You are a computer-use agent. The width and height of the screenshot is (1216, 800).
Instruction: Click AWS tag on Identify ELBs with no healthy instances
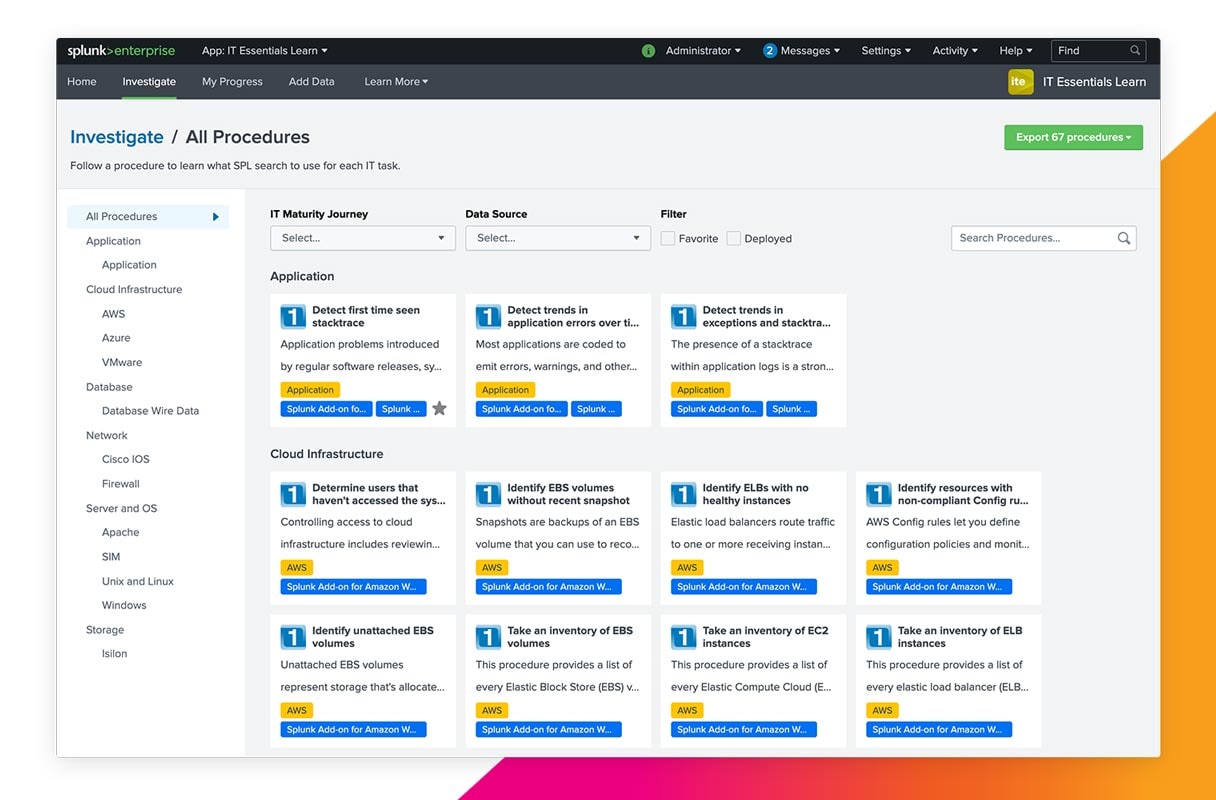[x=687, y=567]
